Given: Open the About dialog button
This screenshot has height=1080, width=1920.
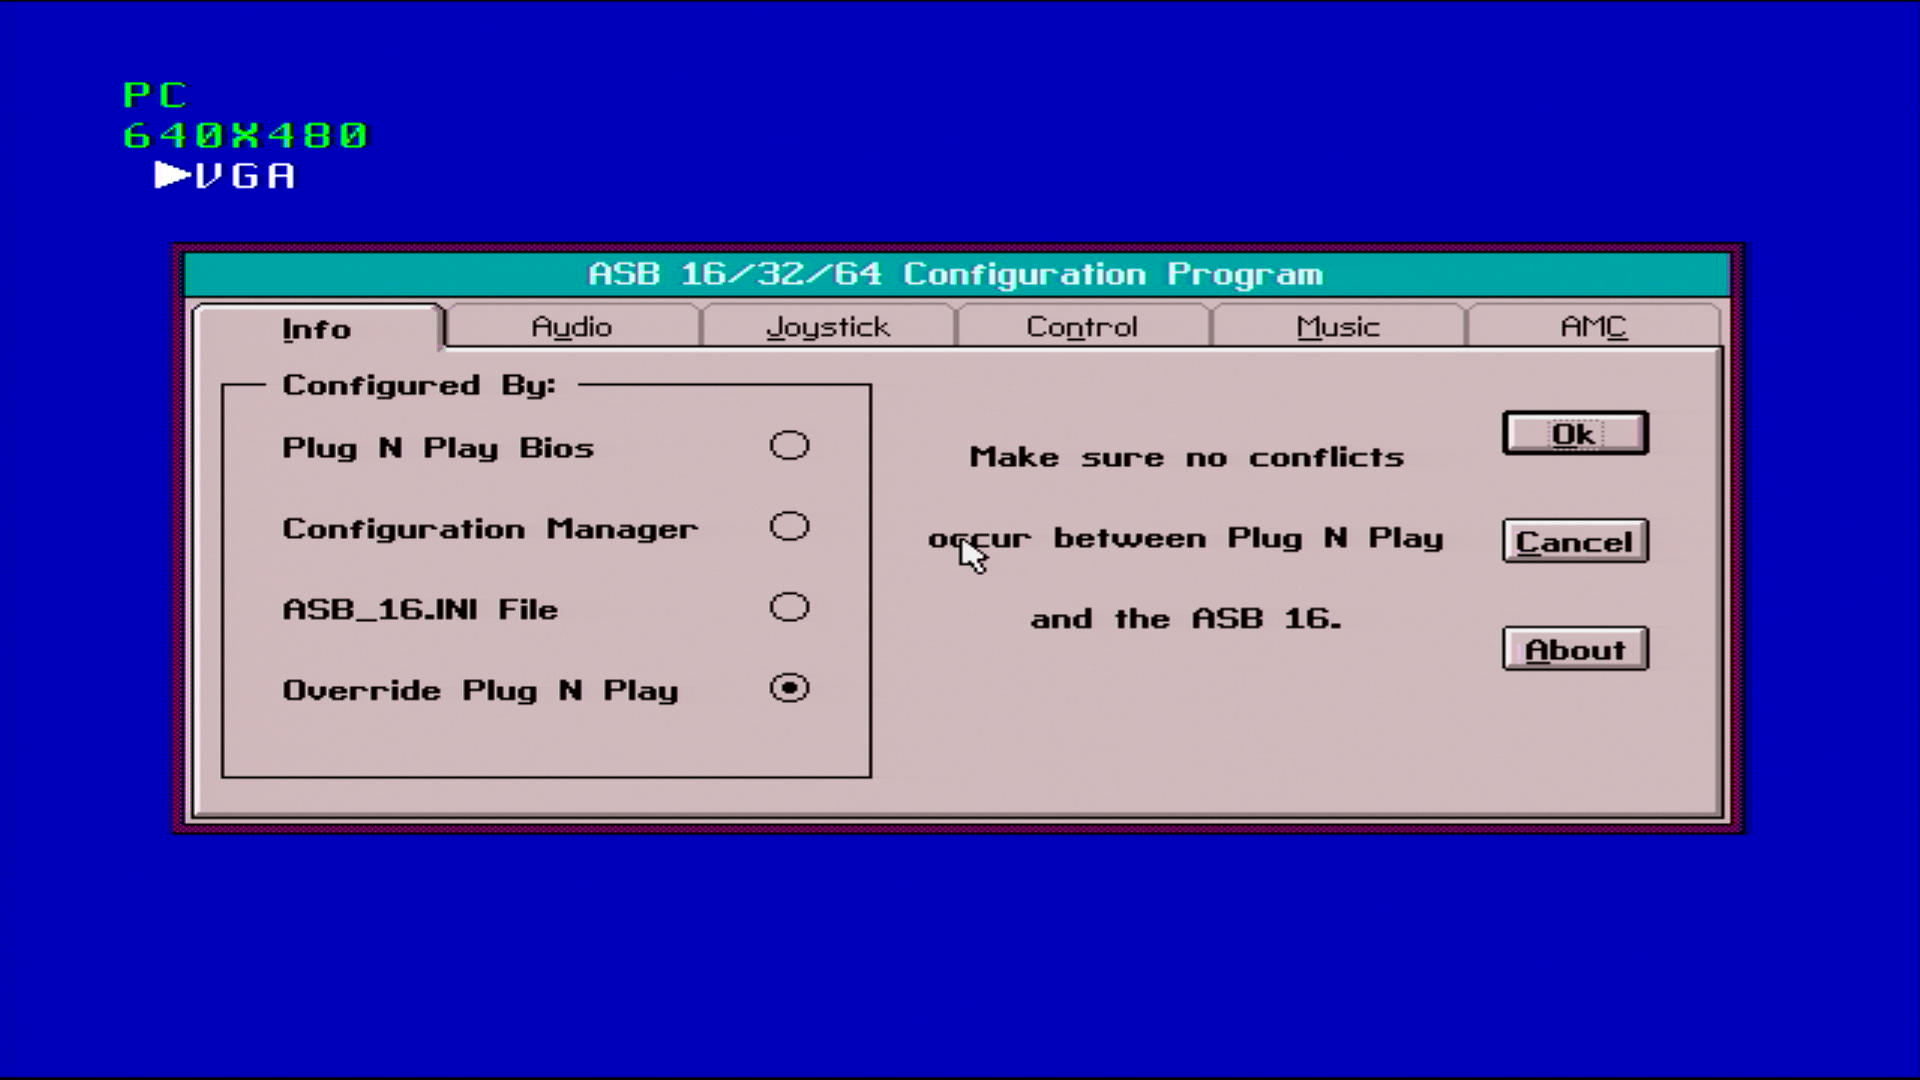Looking at the screenshot, I should coord(1574,649).
